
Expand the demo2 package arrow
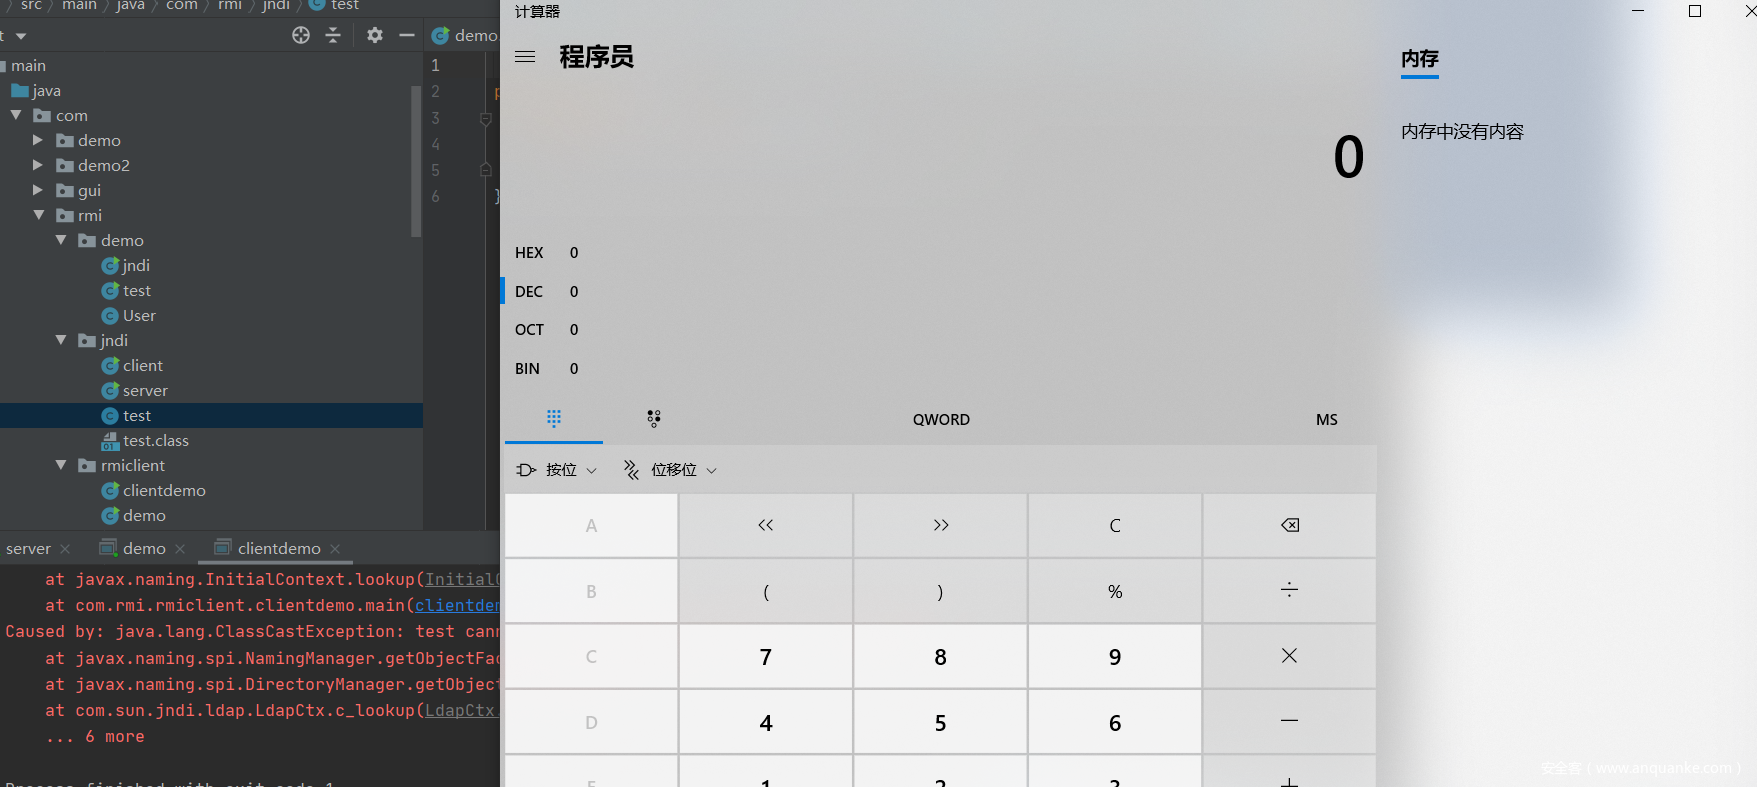pyautogui.click(x=38, y=165)
